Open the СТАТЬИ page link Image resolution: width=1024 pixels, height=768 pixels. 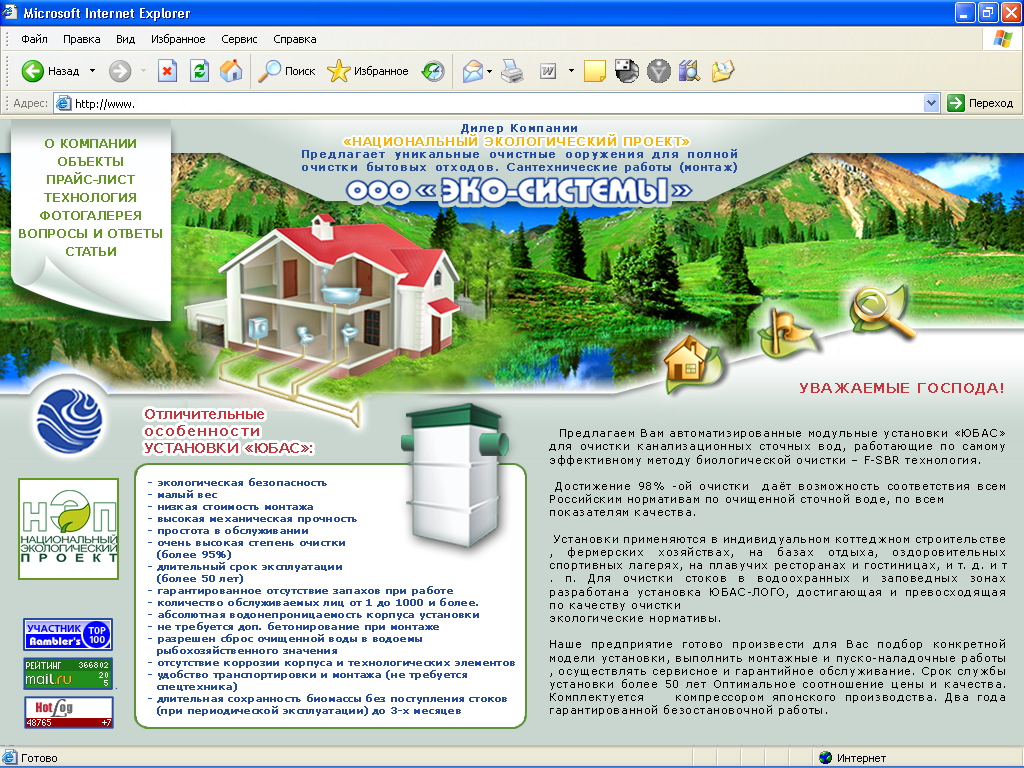(x=90, y=251)
